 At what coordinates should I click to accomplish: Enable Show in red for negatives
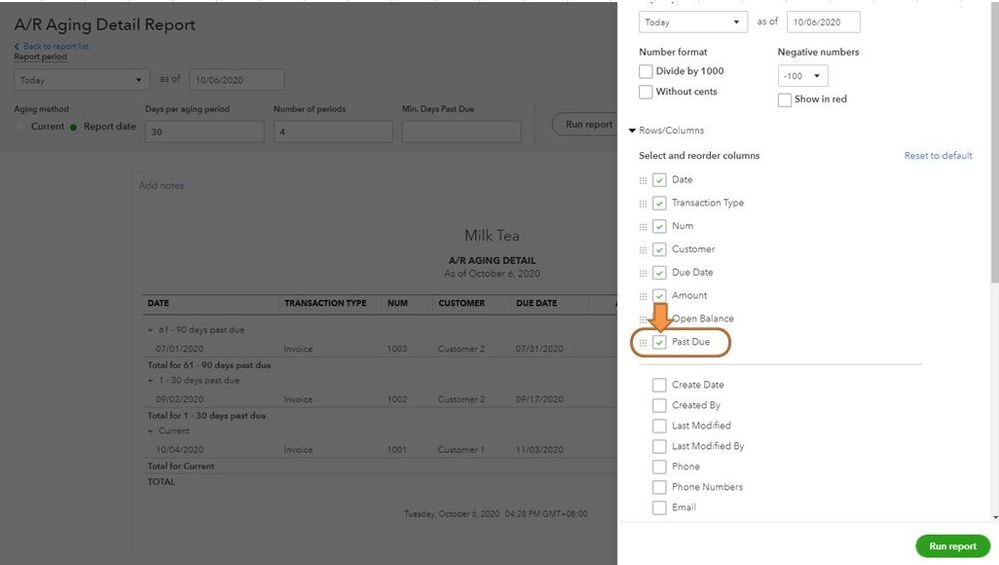[x=784, y=99]
